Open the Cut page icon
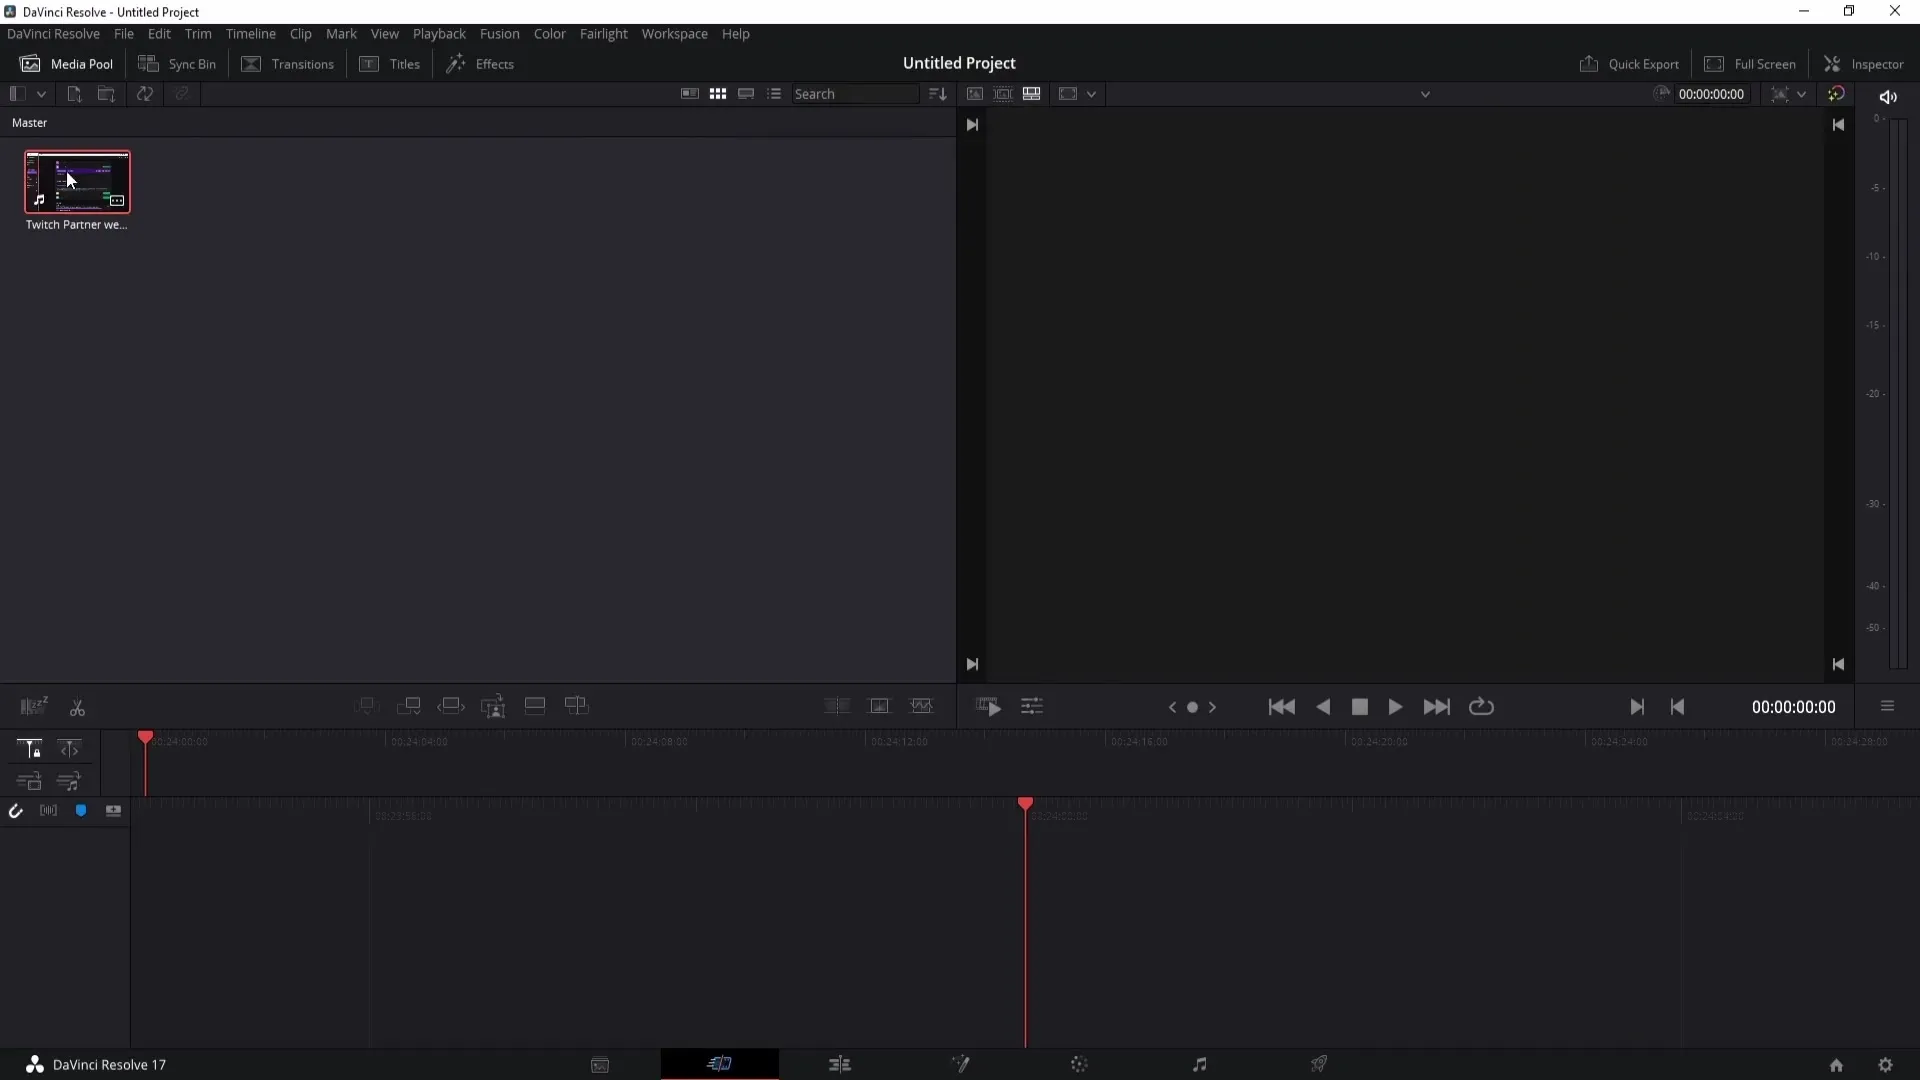This screenshot has width=1920, height=1080. click(x=720, y=1064)
